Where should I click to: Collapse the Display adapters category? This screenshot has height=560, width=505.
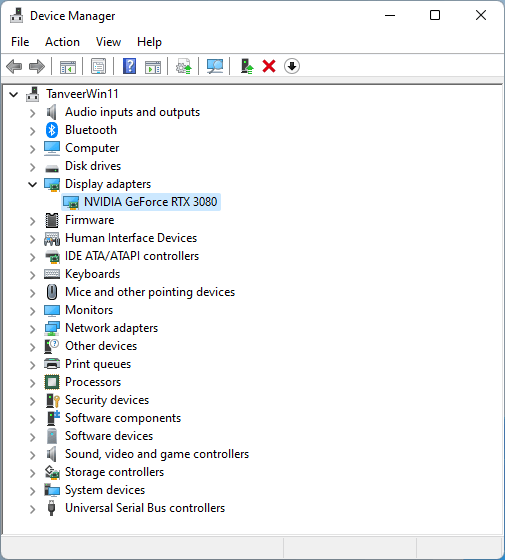[x=32, y=185]
